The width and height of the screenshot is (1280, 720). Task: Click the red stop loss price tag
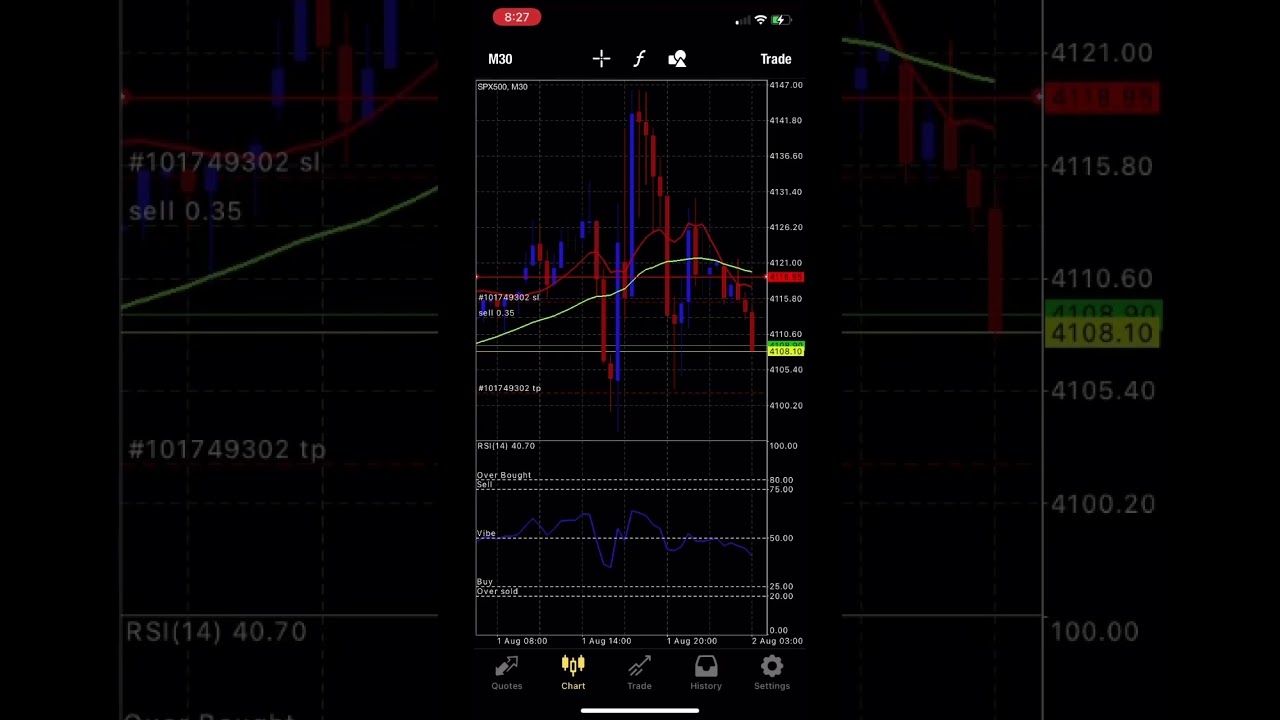pos(785,277)
